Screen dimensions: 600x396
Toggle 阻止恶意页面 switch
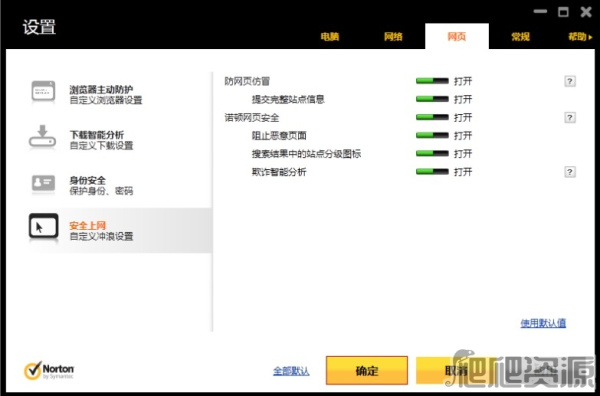(x=432, y=135)
